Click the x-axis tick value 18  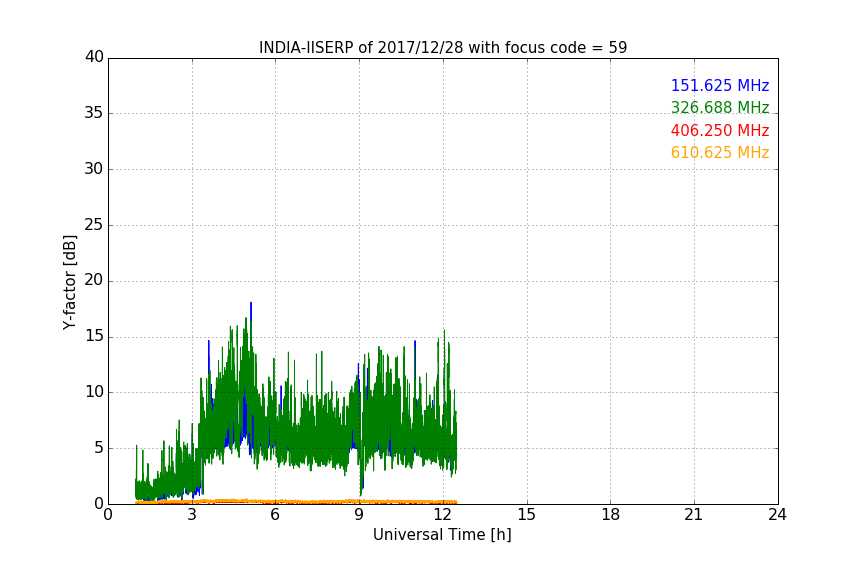click(611, 515)
